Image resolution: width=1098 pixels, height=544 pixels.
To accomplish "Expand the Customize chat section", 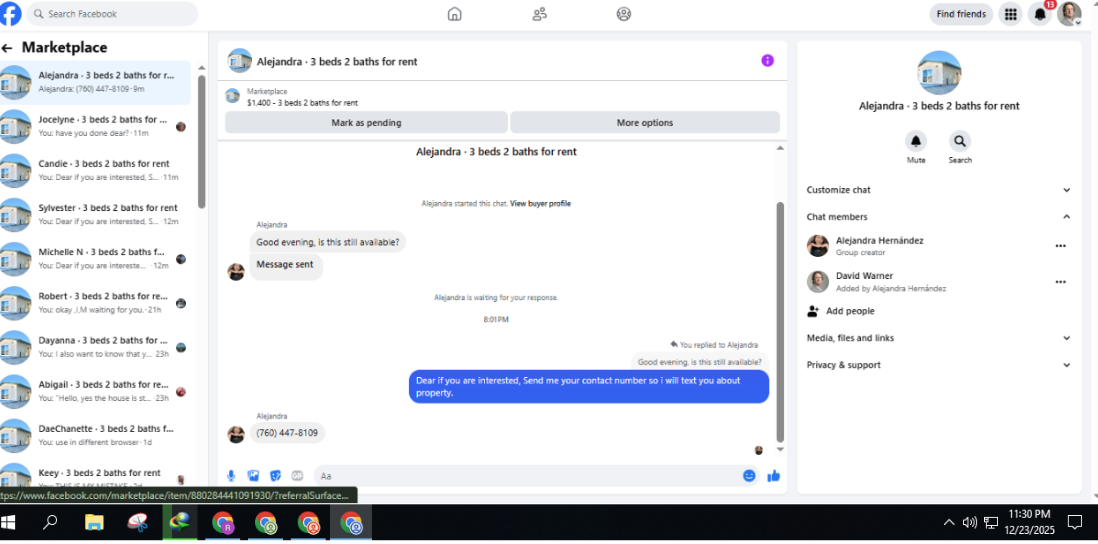I will pyautogui.click(x=939, y=190).
